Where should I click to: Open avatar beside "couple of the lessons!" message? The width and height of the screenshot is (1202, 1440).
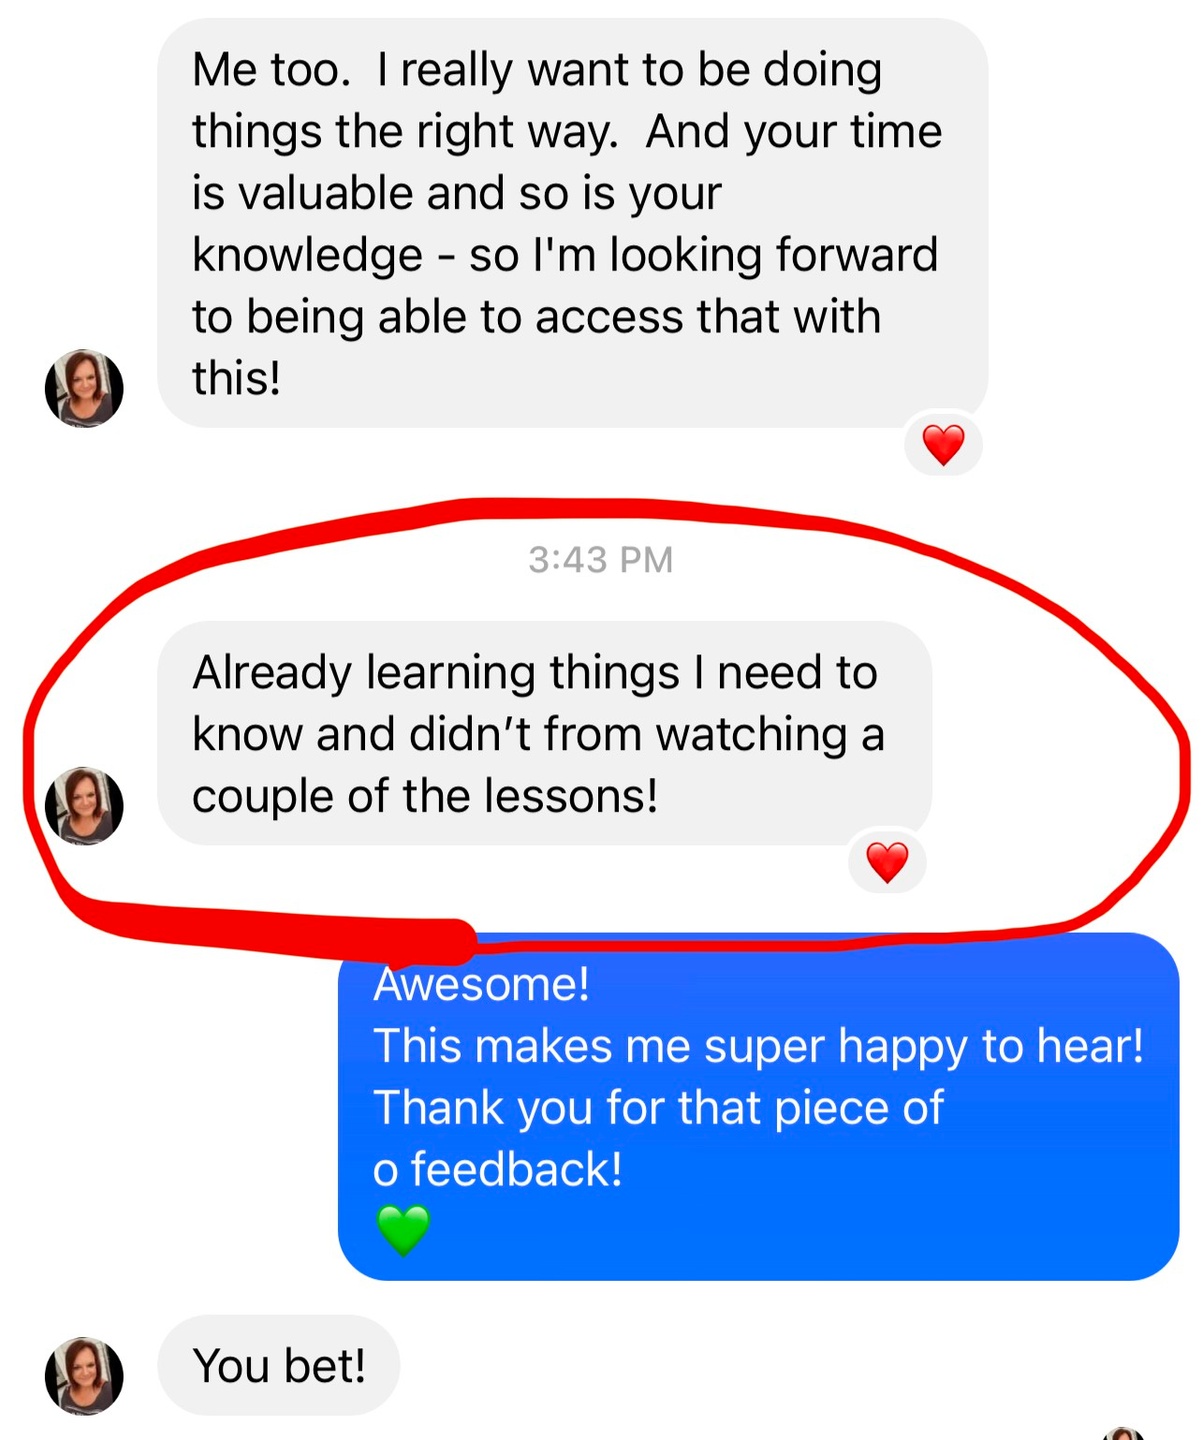[84, 806]
